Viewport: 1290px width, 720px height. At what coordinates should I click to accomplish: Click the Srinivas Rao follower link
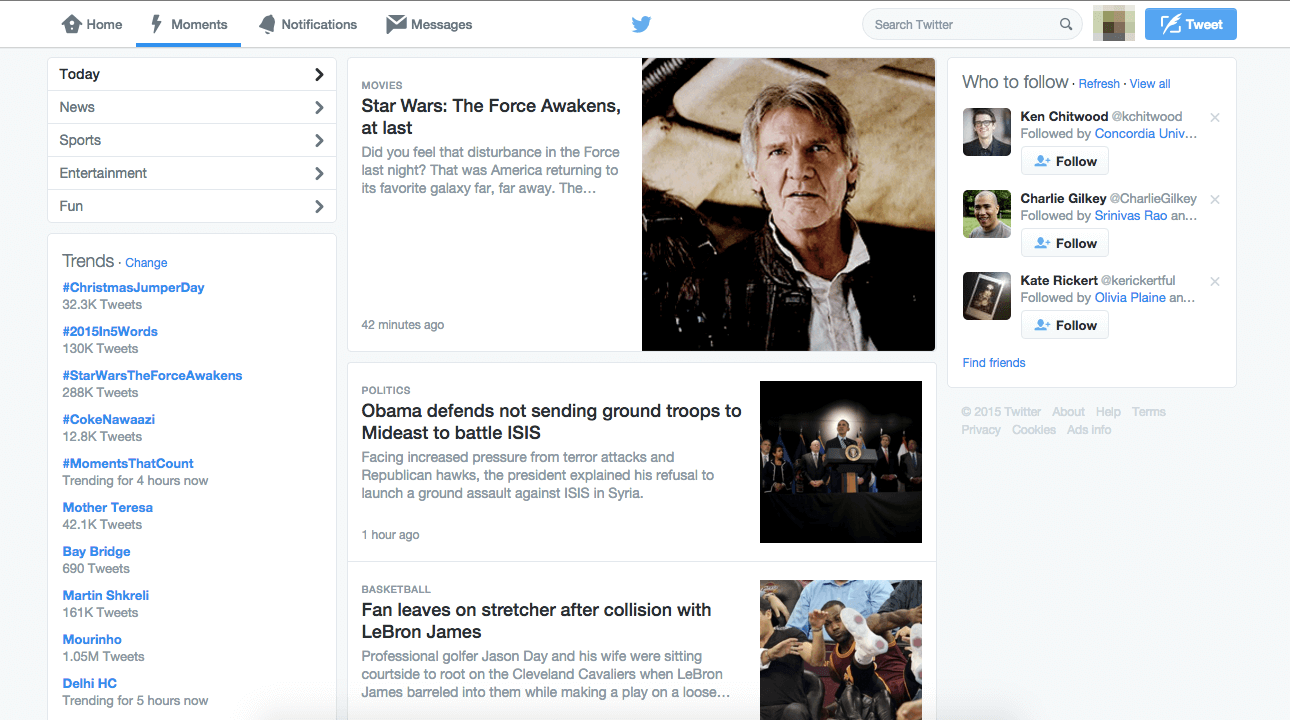click(1130, 216)
